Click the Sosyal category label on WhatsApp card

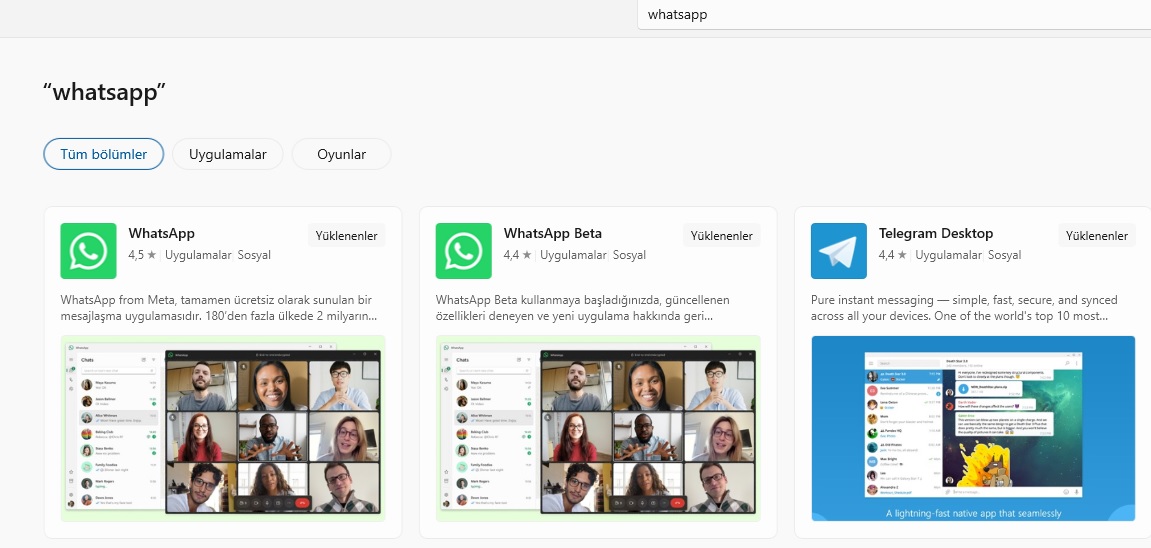pos(254,255)
